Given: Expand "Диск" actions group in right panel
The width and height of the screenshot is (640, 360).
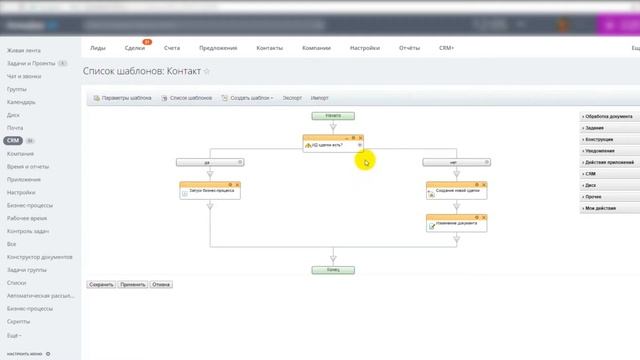Looking at the screenshot, I should pos(610,185).
